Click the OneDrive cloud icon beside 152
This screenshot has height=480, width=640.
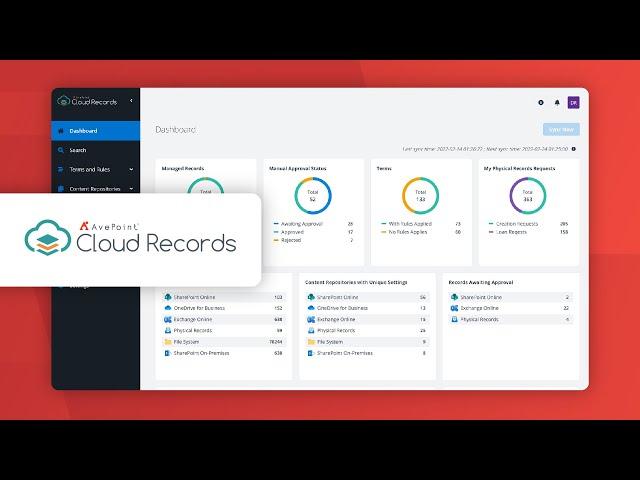[x=168, y=308]
